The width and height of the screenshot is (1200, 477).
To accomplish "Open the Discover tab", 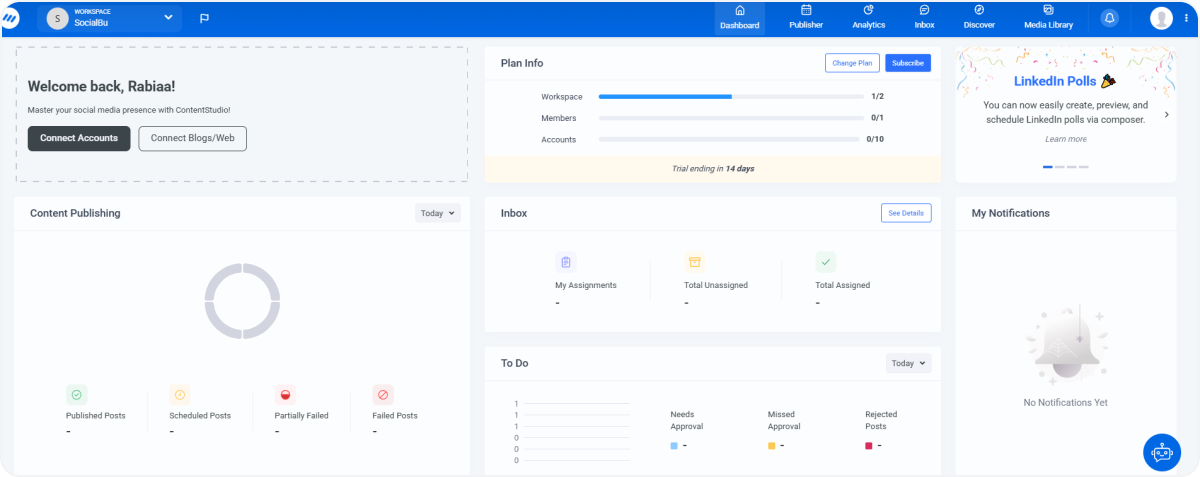I will pyautogui.click(x=979, y=18).
